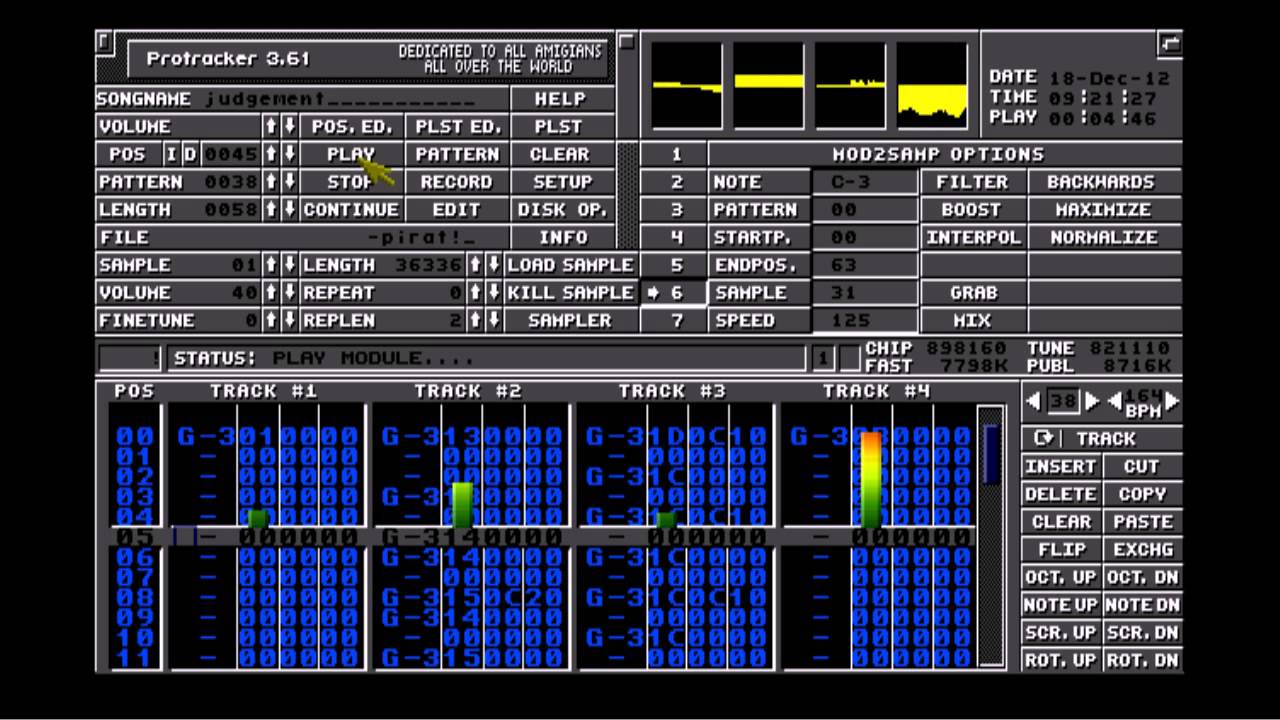Toggle the FILTER option
1280x720 pixels.
pyautogui.click(x=972, y=182)
